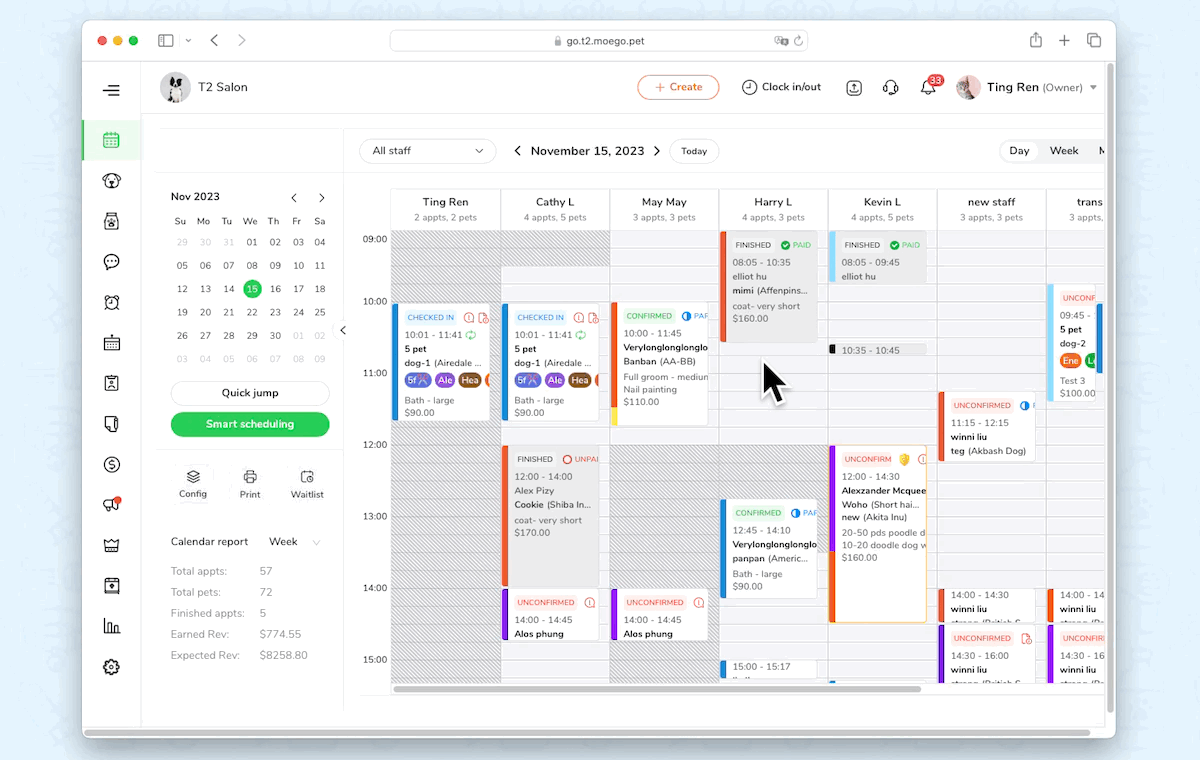Click the Today button
The width and height of the screenshot is (1200, 760).
click(x=694, y=151)
